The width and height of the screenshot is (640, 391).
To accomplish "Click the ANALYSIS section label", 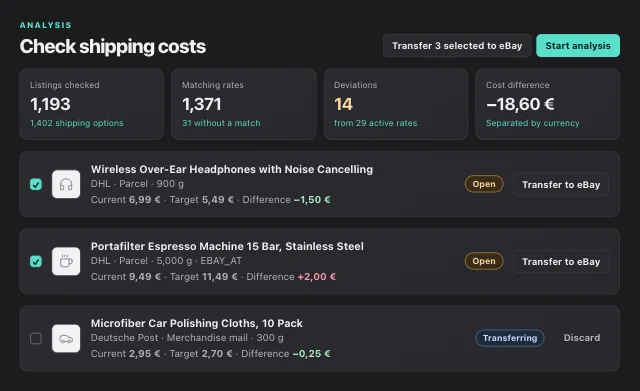I will (x=46, y=25).
